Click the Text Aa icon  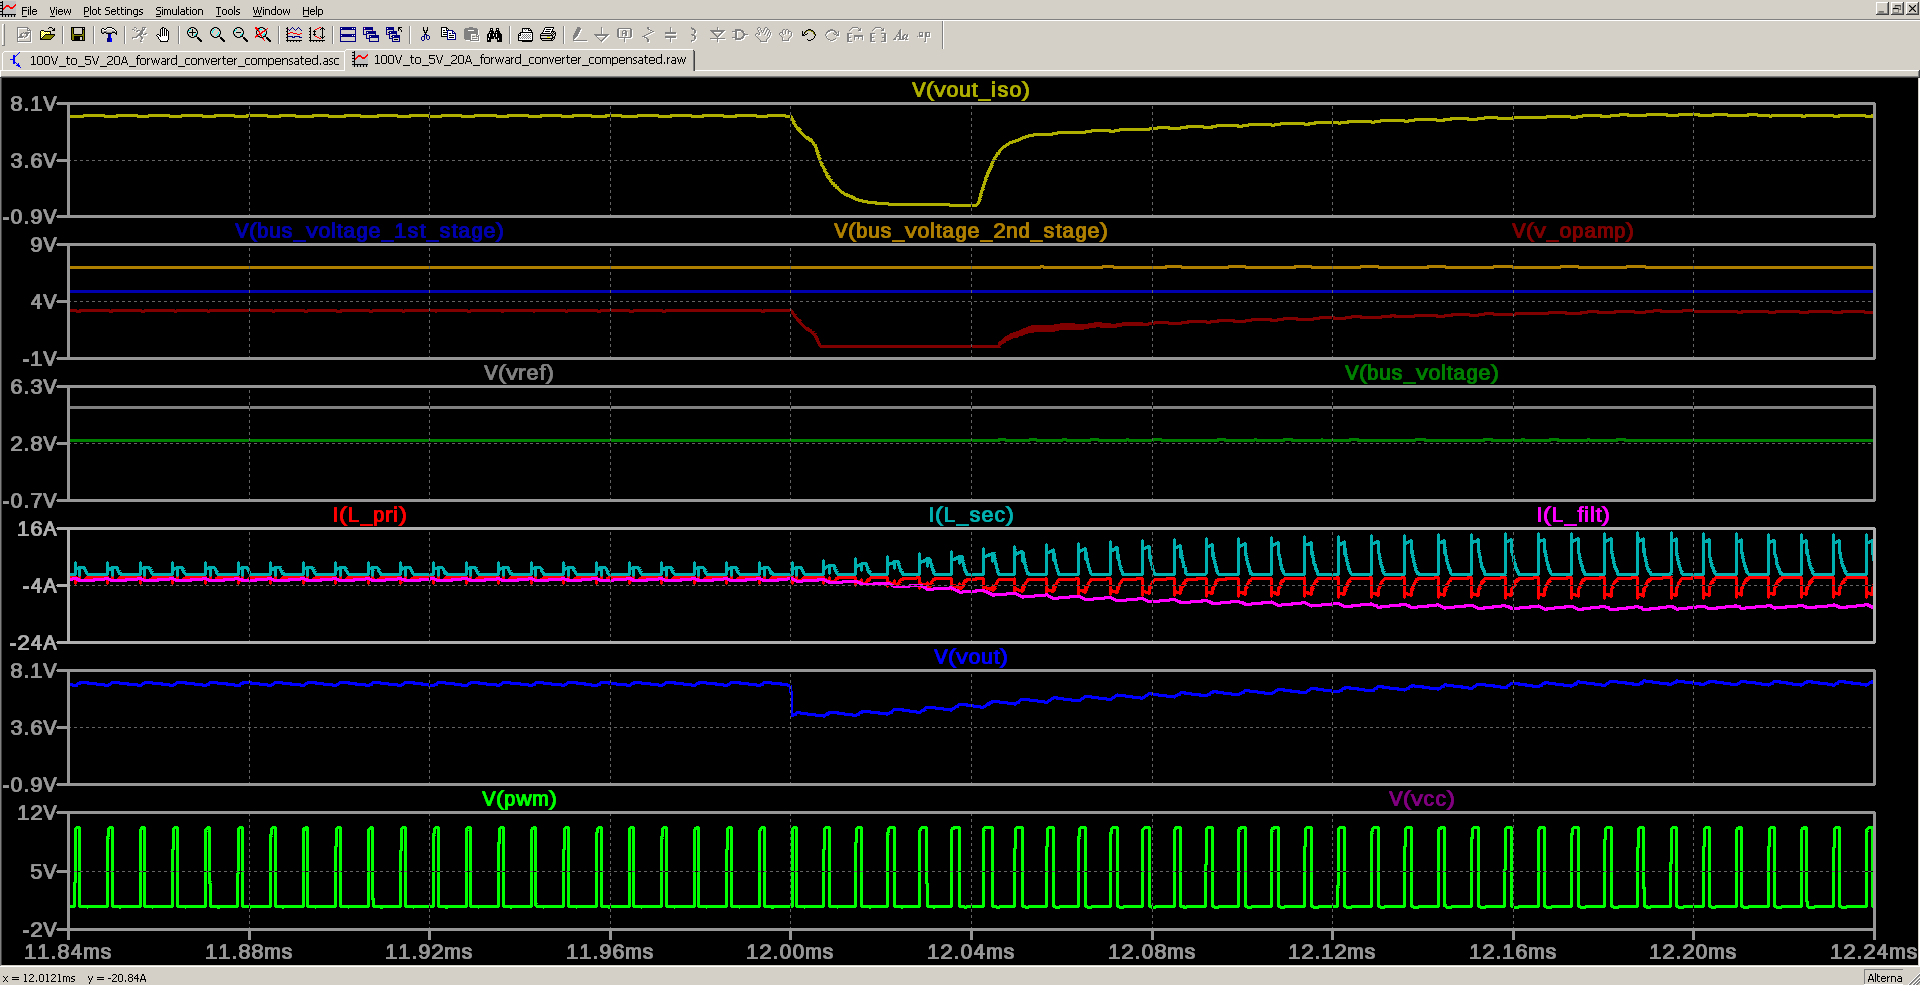[x=901, y=35]
